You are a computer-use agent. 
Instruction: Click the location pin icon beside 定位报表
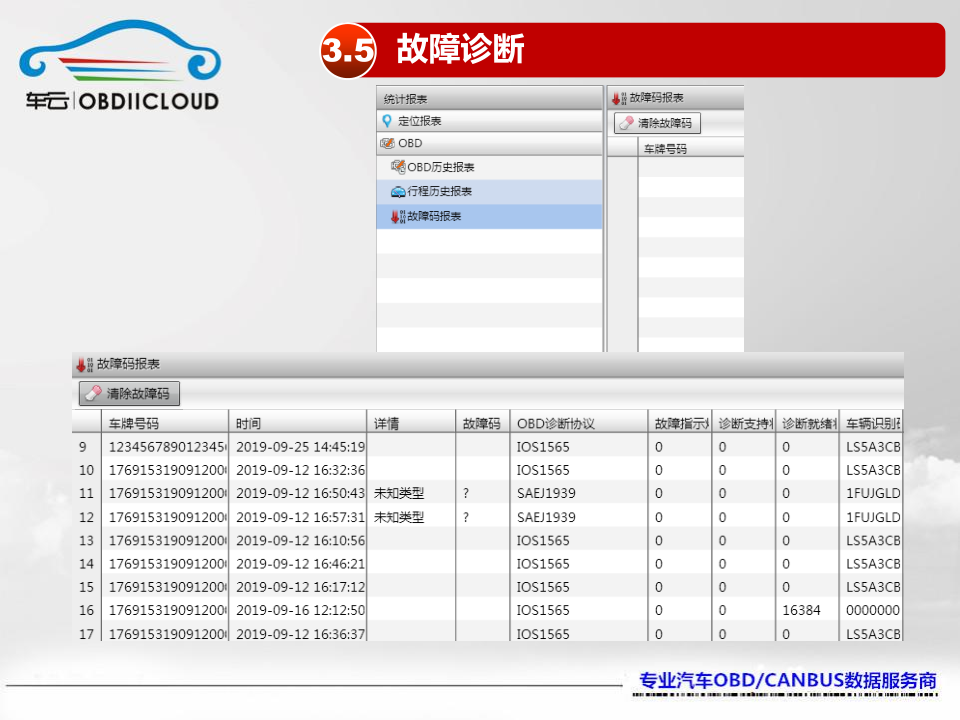pyautogui.click(x=387, y=121)
